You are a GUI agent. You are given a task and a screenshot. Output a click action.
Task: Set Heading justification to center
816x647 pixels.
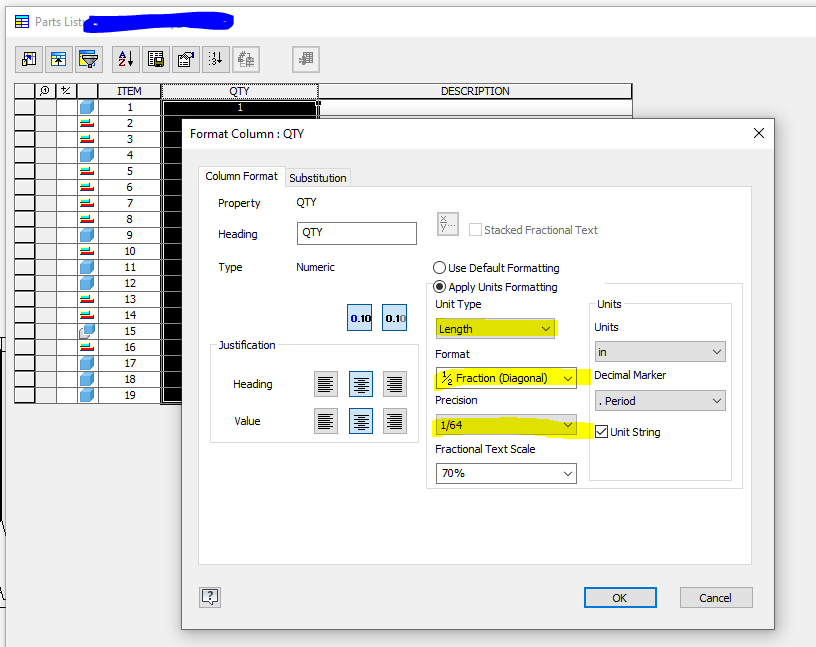click(x=361, y=384)
